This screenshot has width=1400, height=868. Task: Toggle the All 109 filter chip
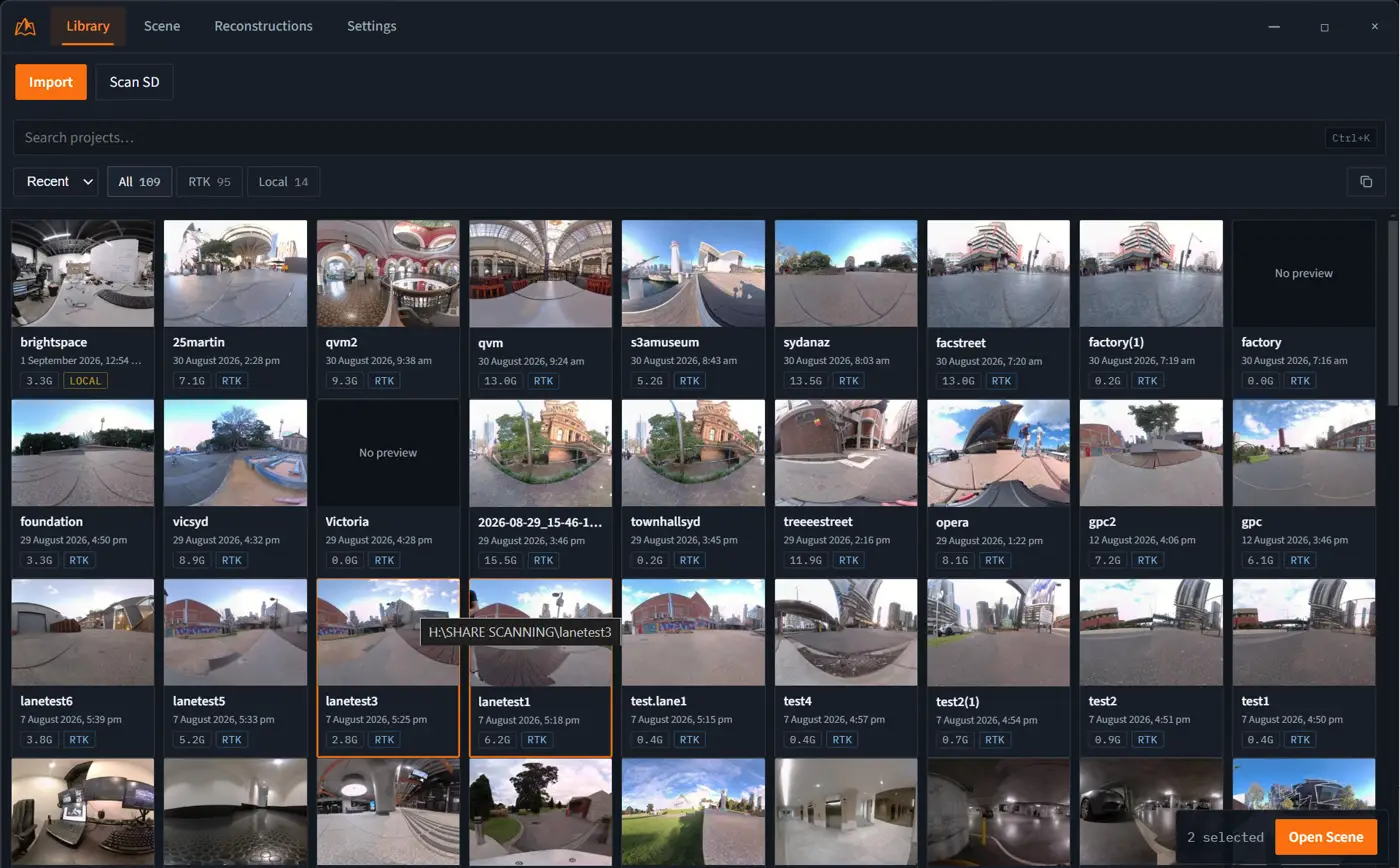[140, 181]
